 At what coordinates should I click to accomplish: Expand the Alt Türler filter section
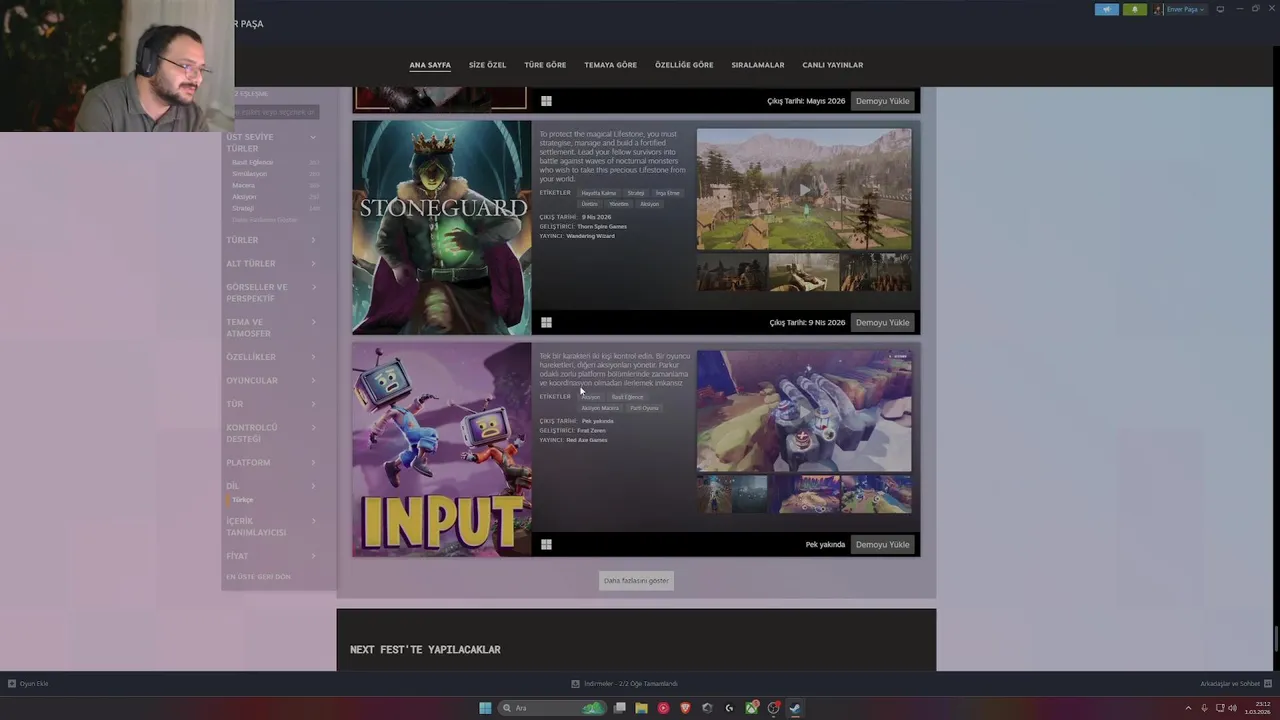271,263
